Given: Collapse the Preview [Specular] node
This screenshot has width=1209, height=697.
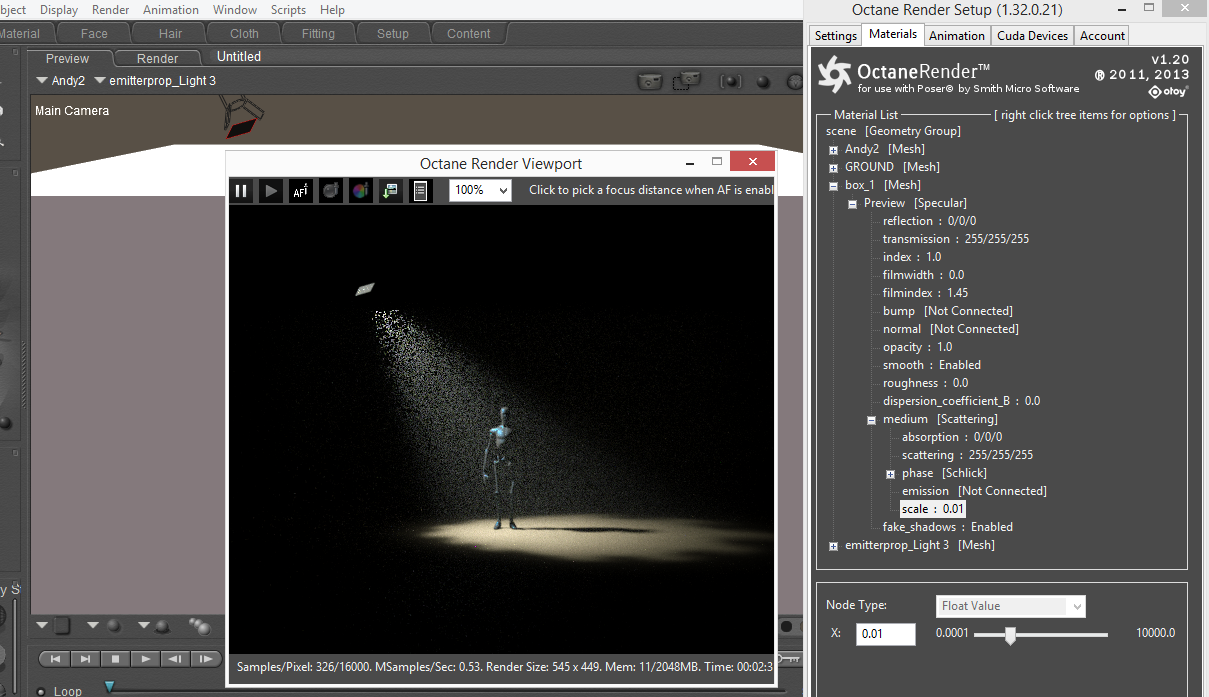Looking at the screenshot, I should [x=853, y=203].
